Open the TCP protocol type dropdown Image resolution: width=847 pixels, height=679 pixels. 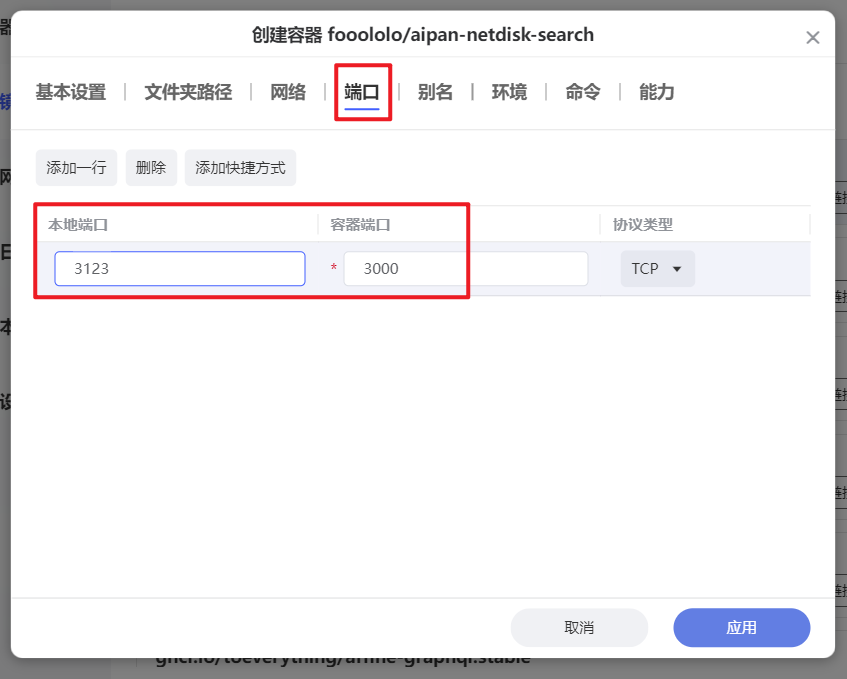coord(657,268)
